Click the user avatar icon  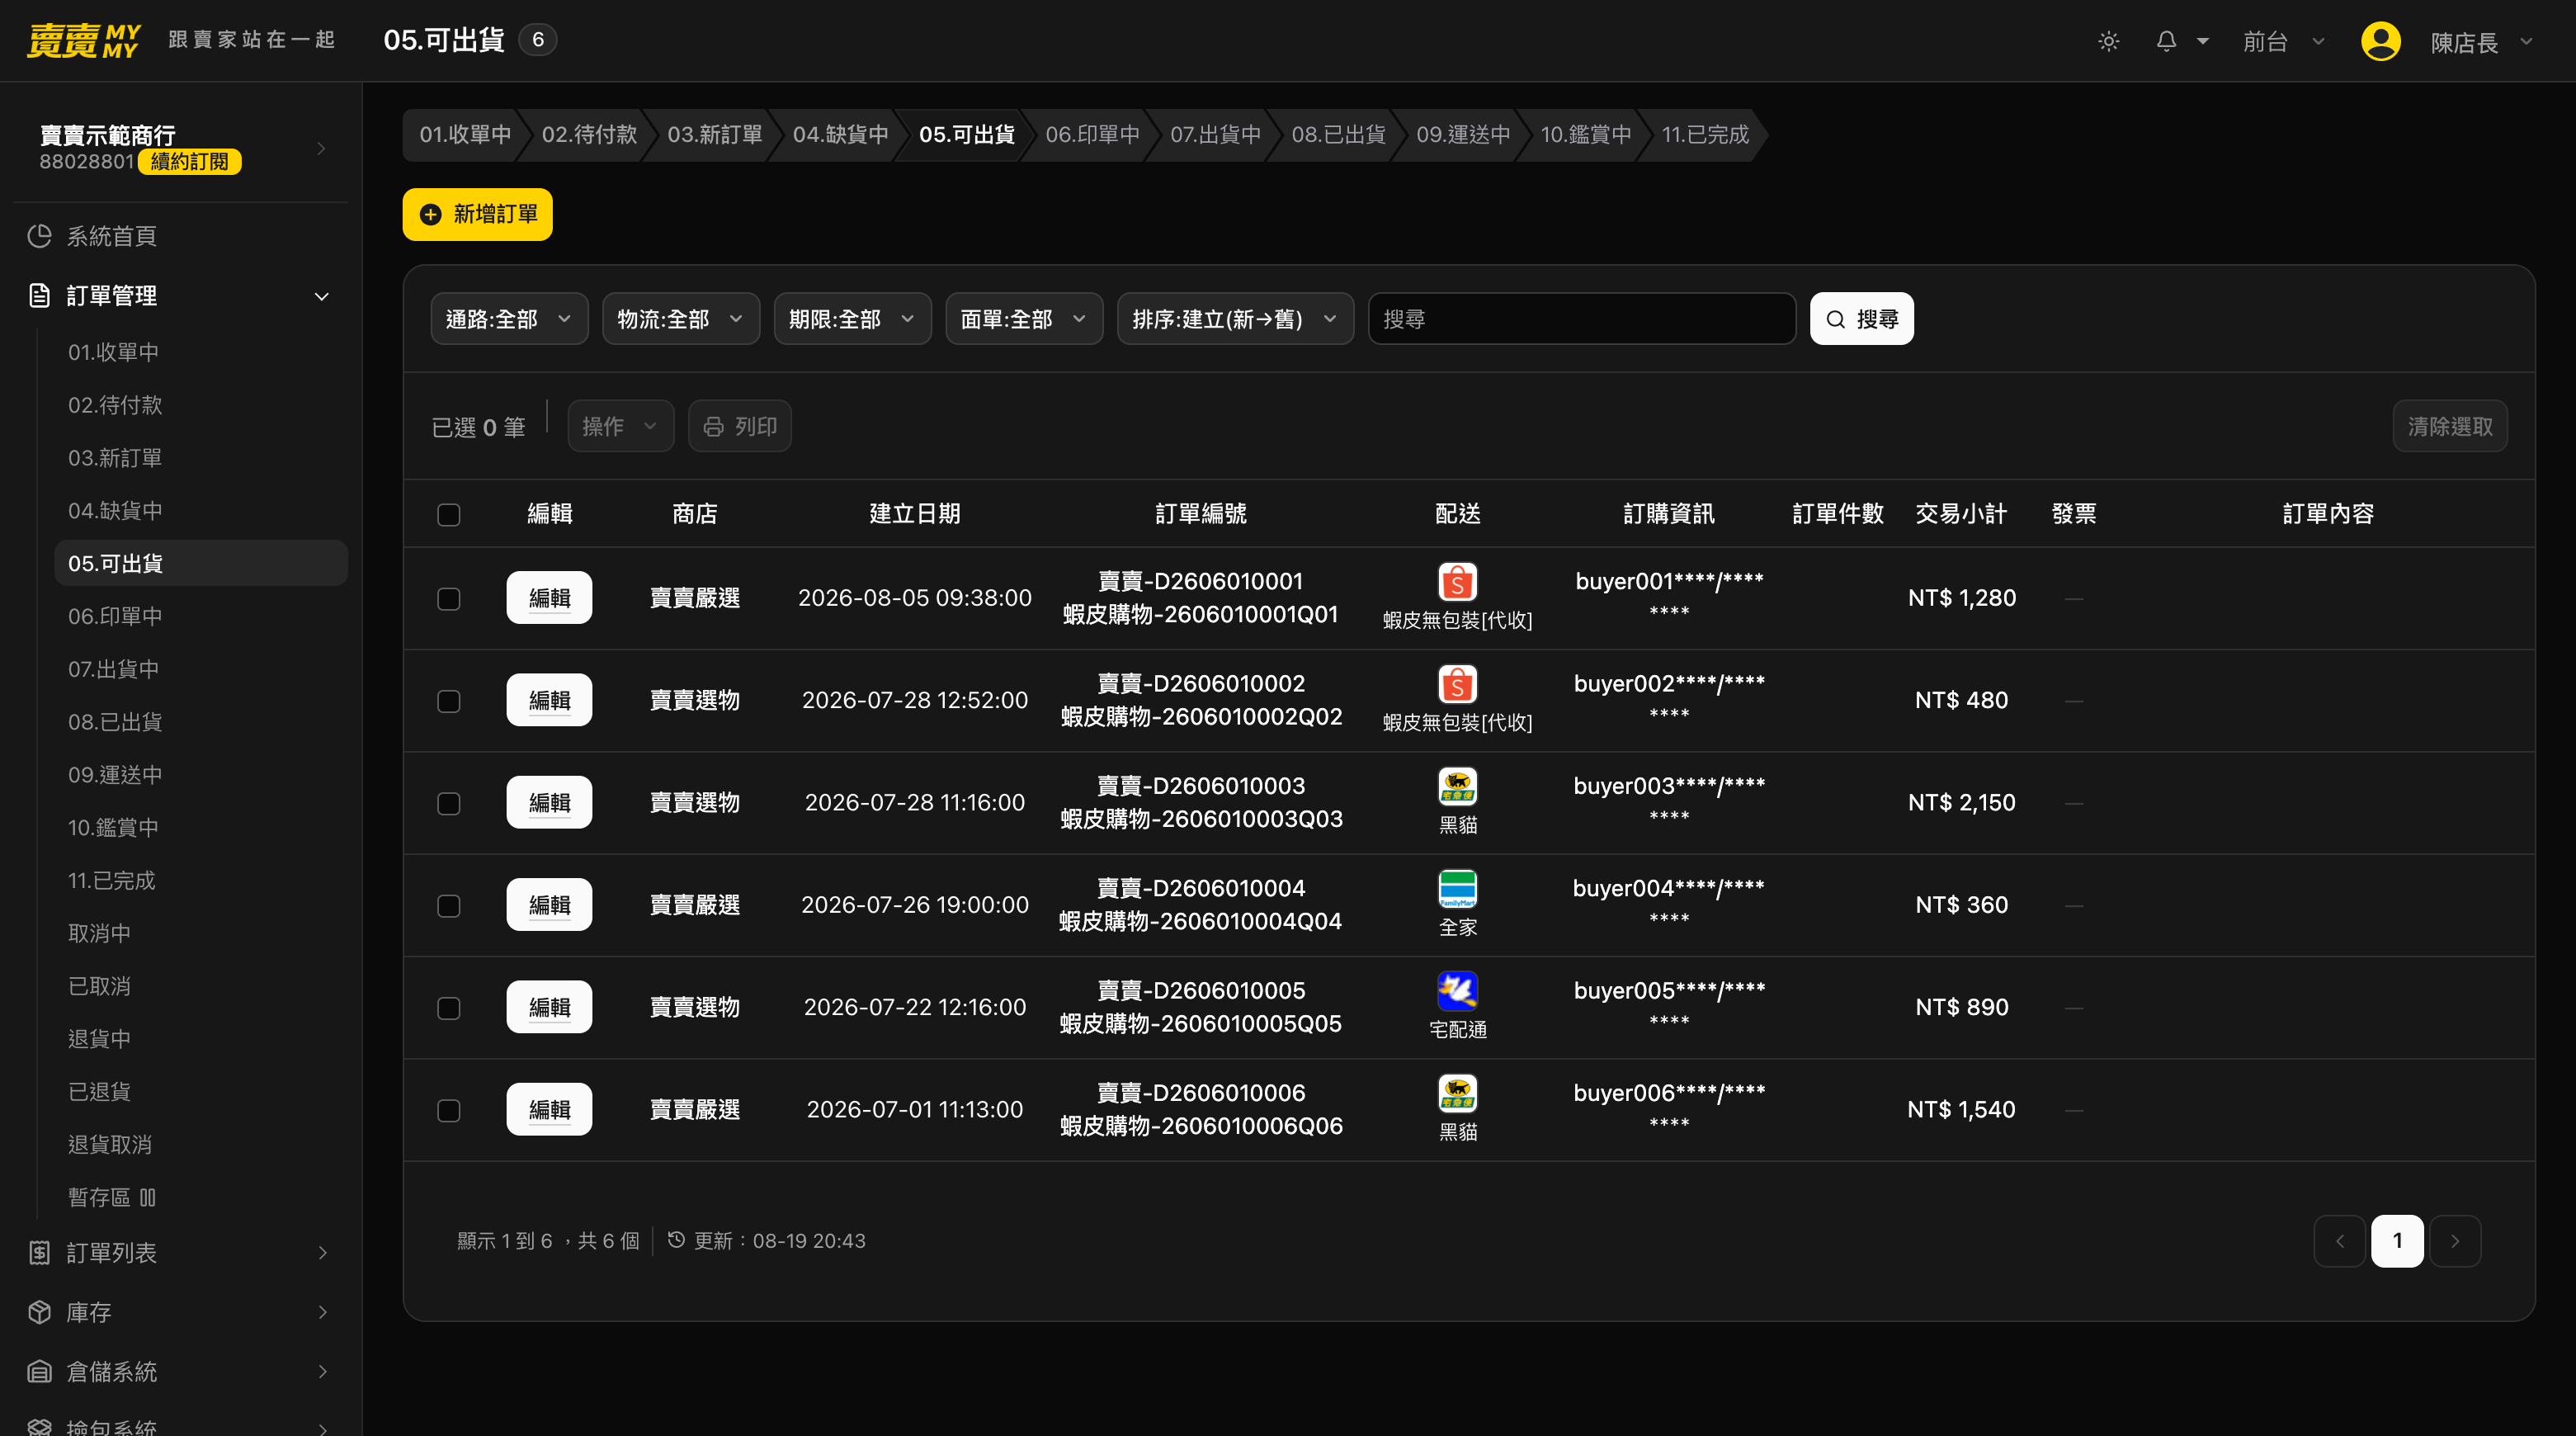tap(2380, 41)
